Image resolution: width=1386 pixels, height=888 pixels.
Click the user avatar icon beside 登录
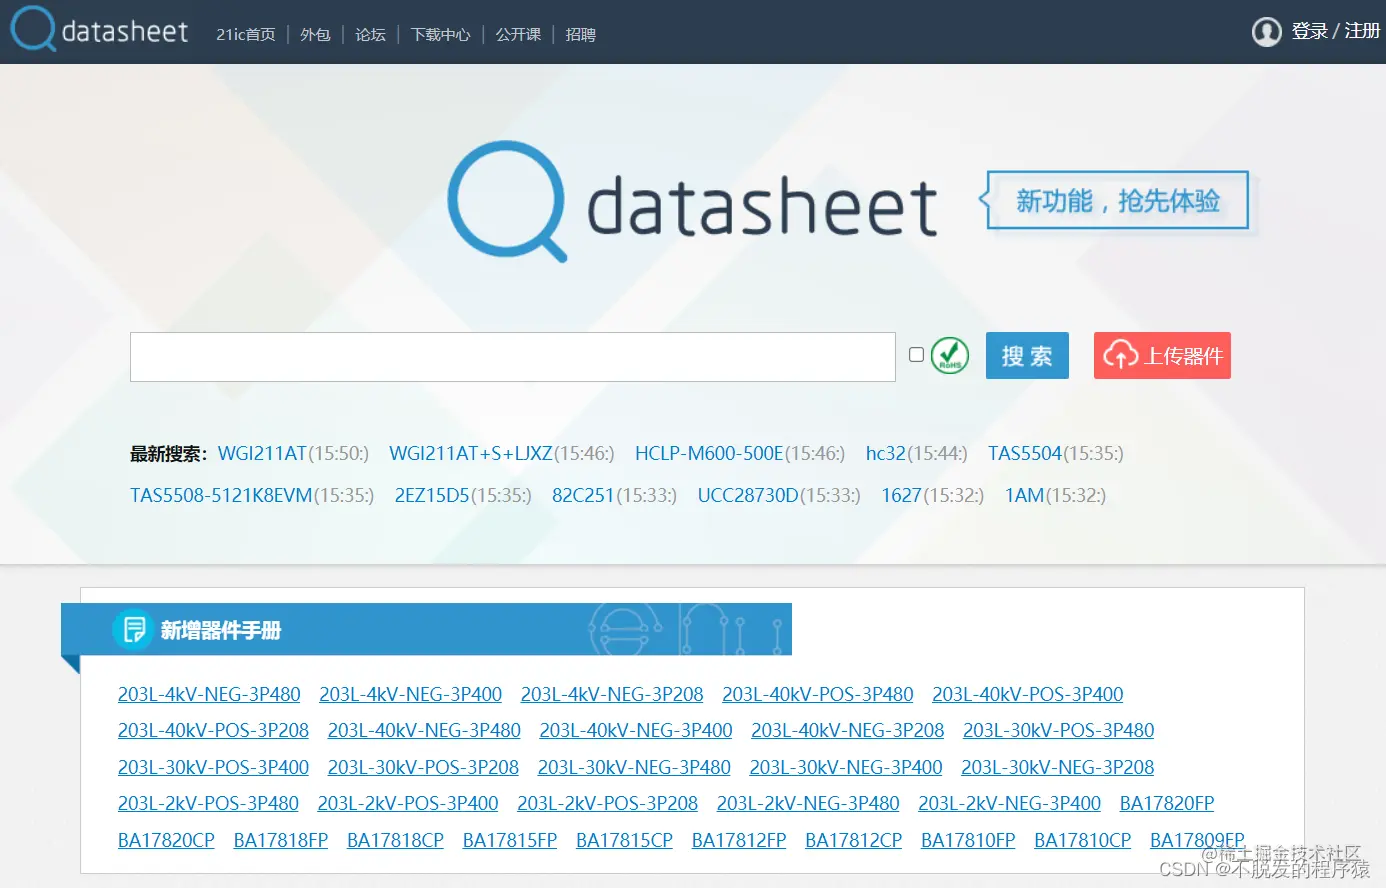[1266, 32]
